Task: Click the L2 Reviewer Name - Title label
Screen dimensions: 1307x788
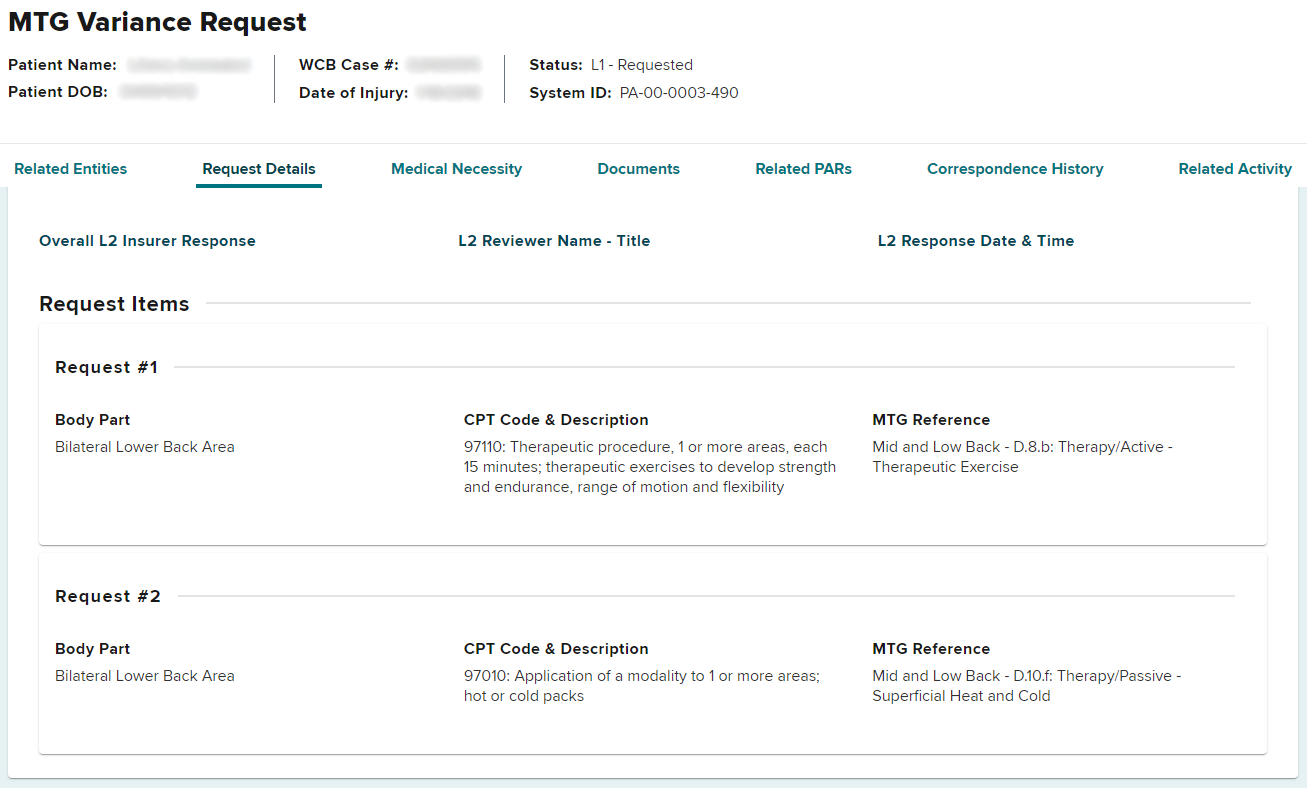Action: tap(554, 241)
